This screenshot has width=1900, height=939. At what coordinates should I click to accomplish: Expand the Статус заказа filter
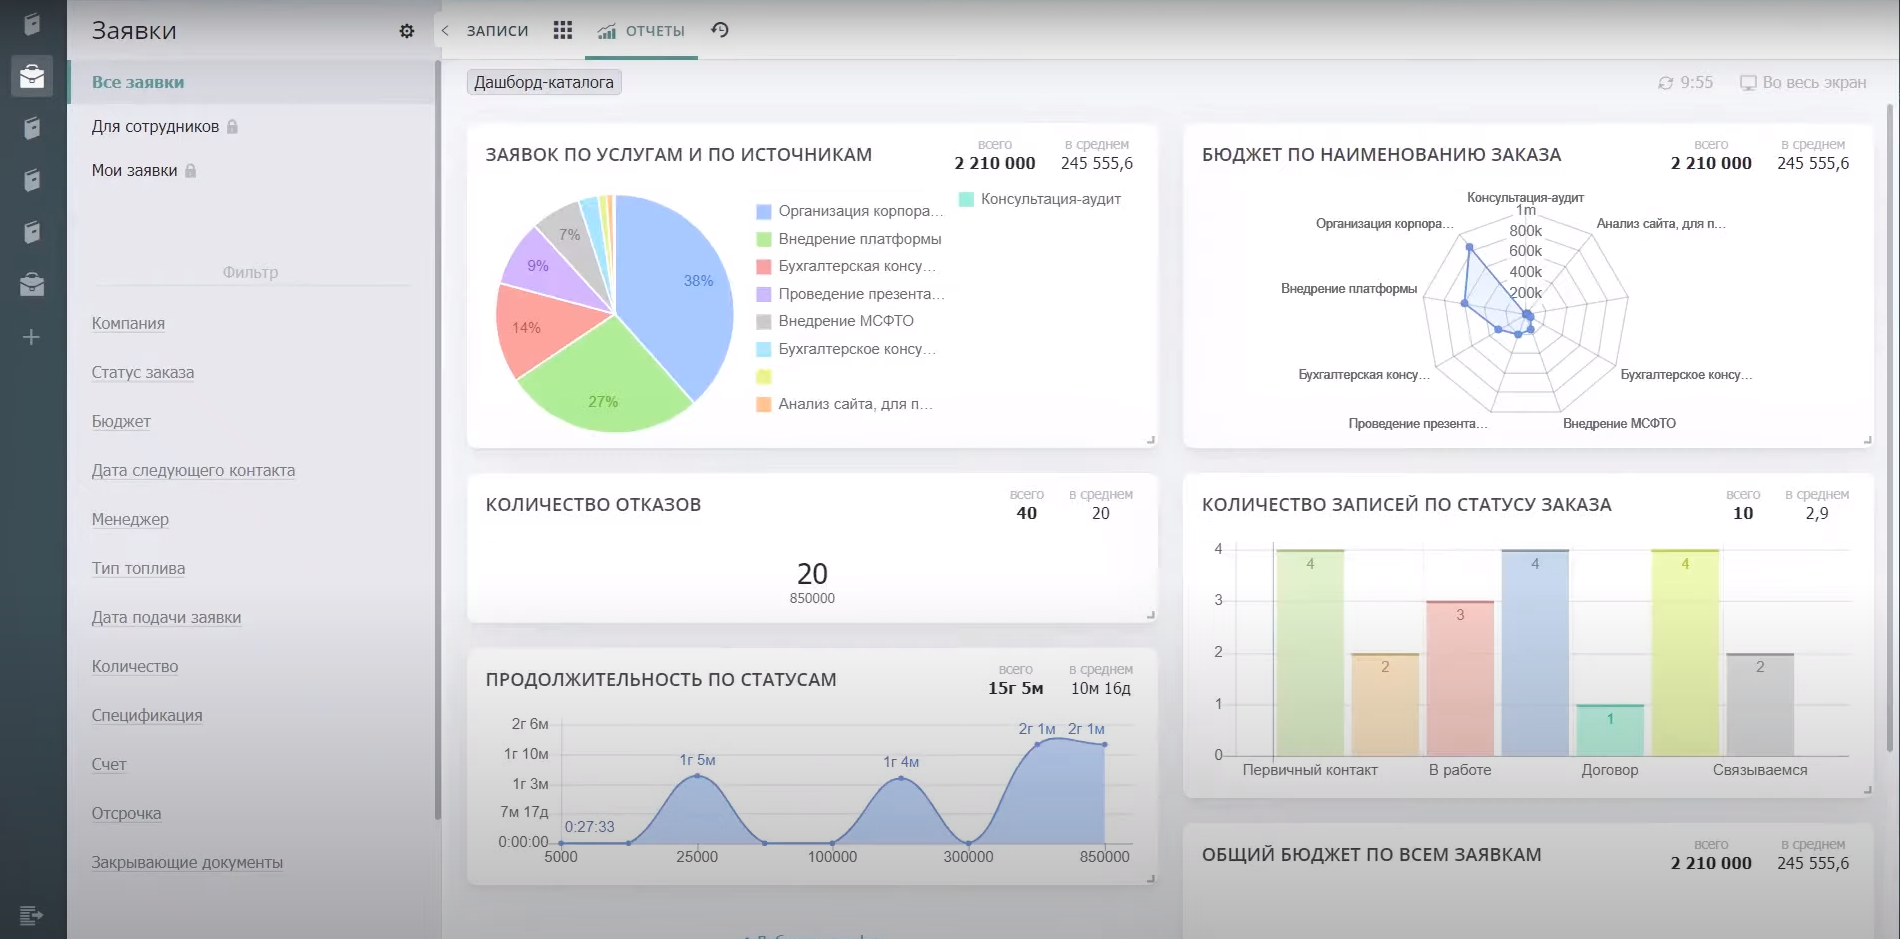[143, 372]
